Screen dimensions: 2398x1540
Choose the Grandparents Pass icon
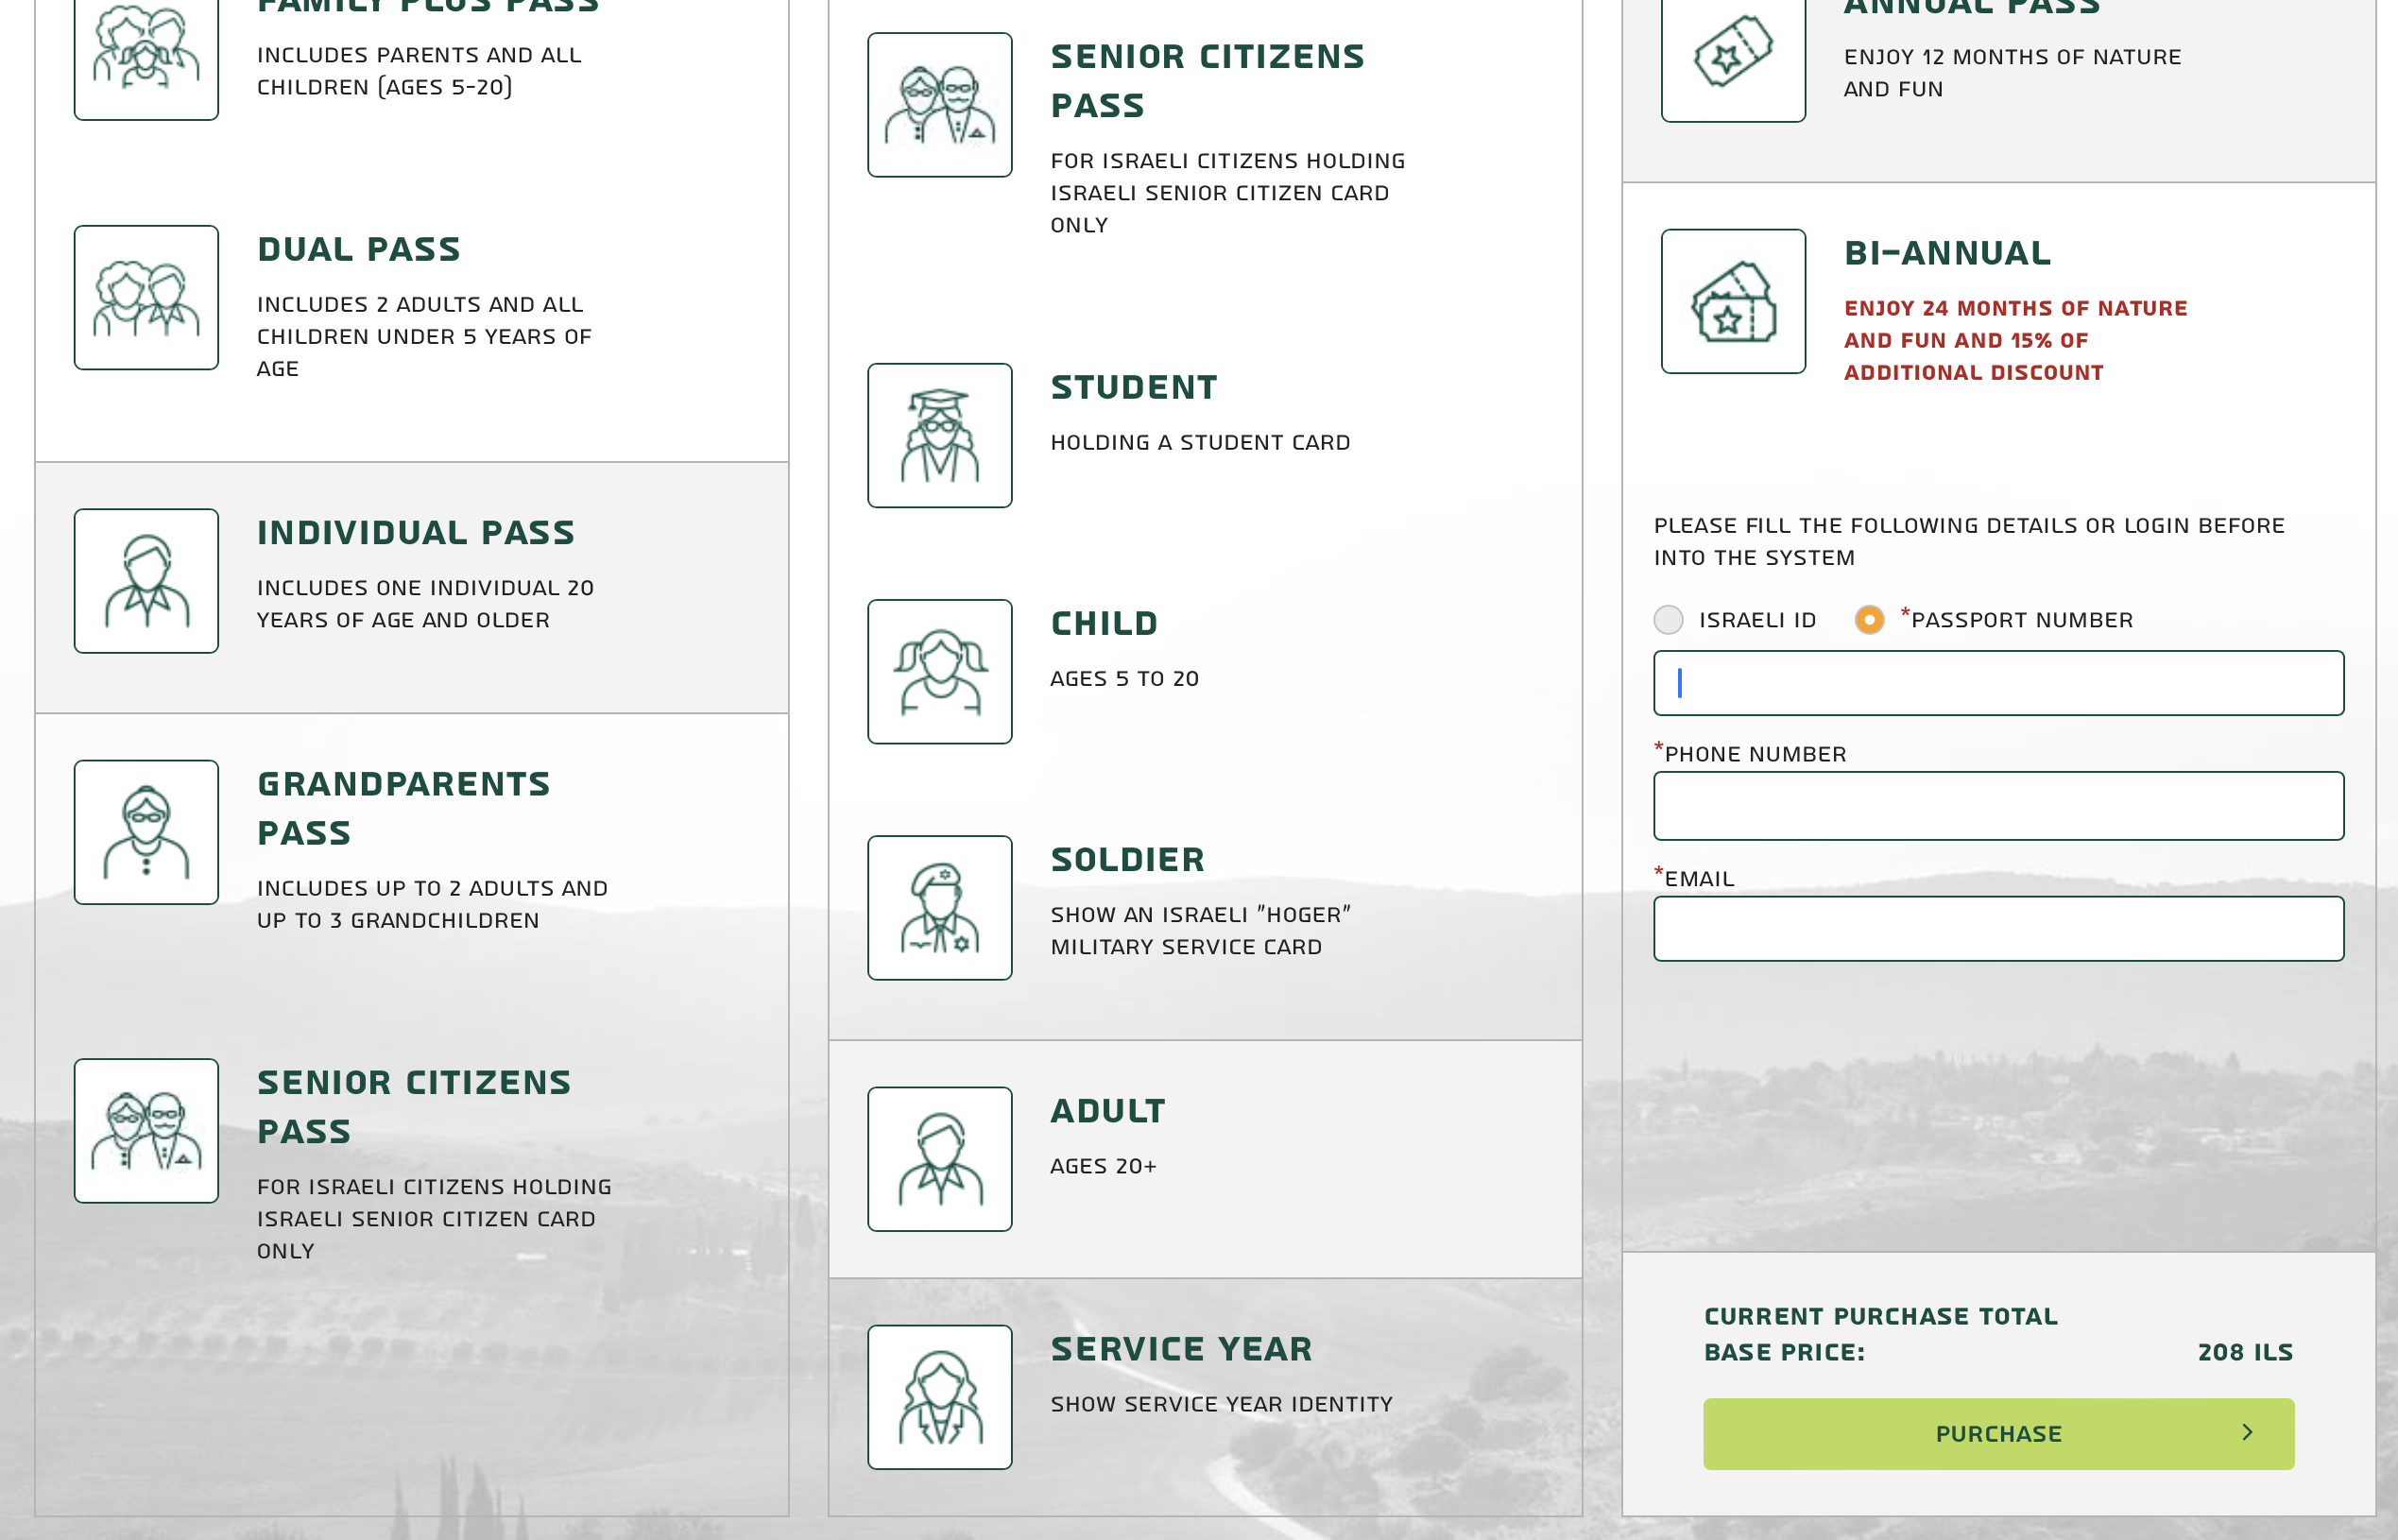[x=146, y=832]
